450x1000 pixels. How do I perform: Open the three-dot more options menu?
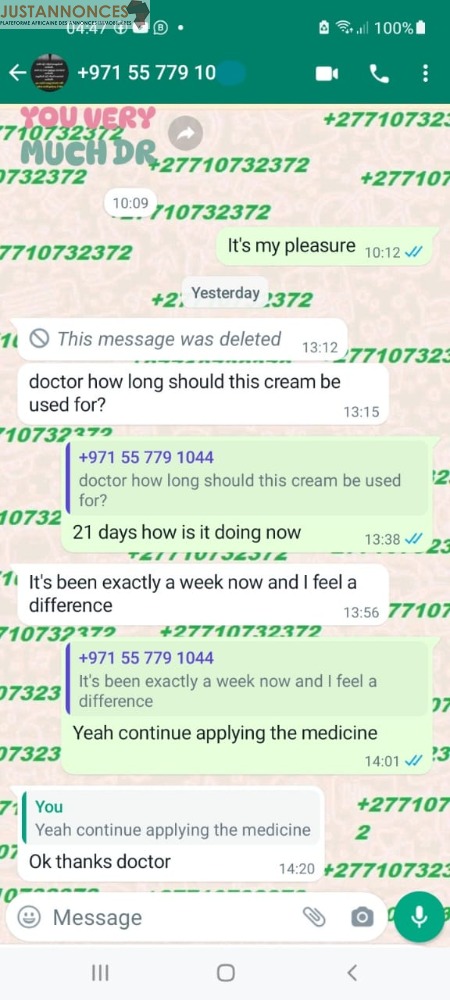pyautogui.click(x=425, y=74)
